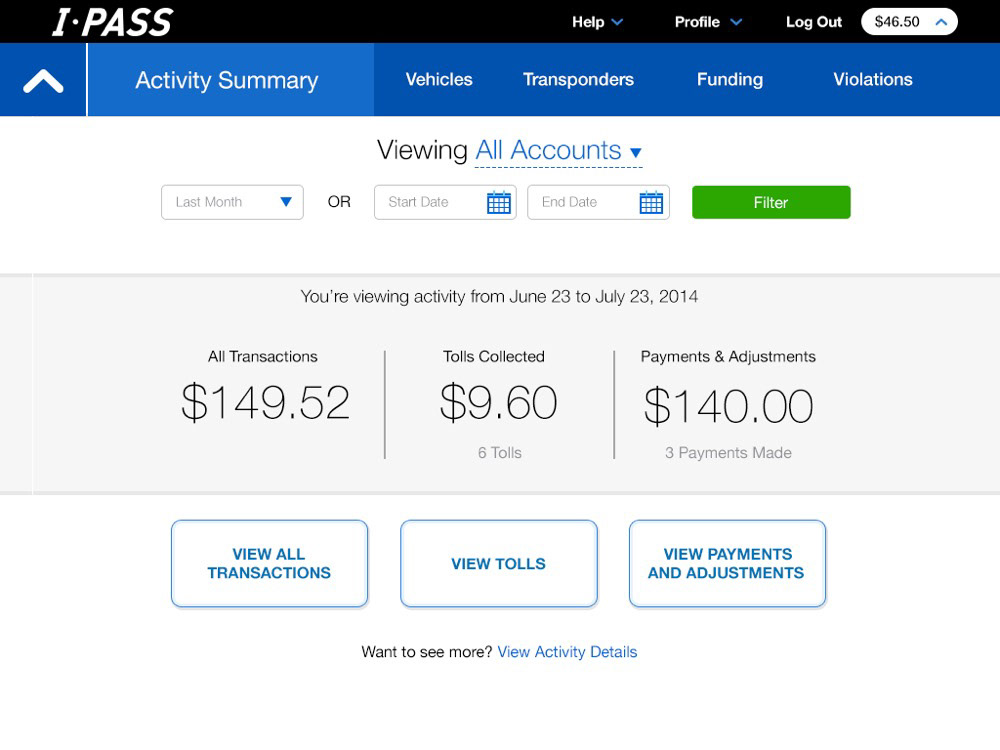Click View All Transactions button
Viewport: 1000px width, 750px height.
point(269,564)
